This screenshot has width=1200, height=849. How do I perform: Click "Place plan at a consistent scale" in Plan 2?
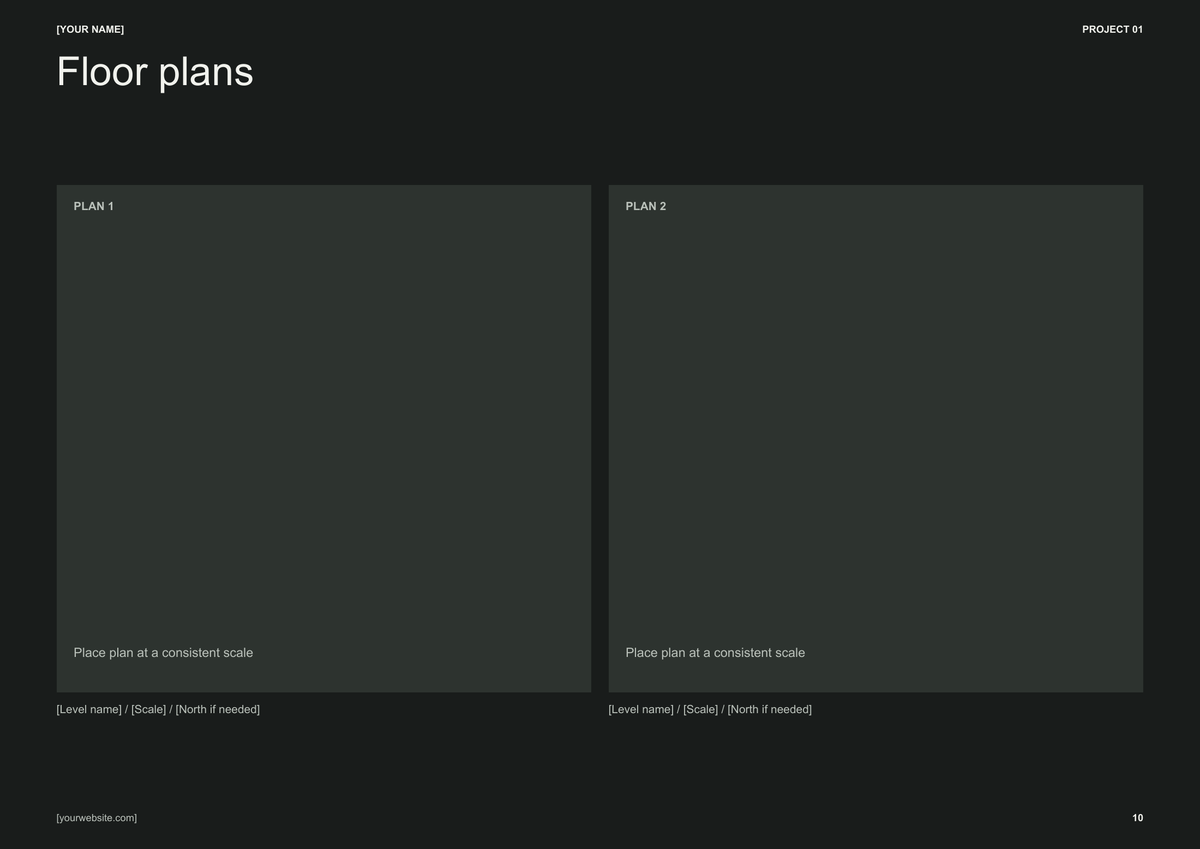coord(715,653)
